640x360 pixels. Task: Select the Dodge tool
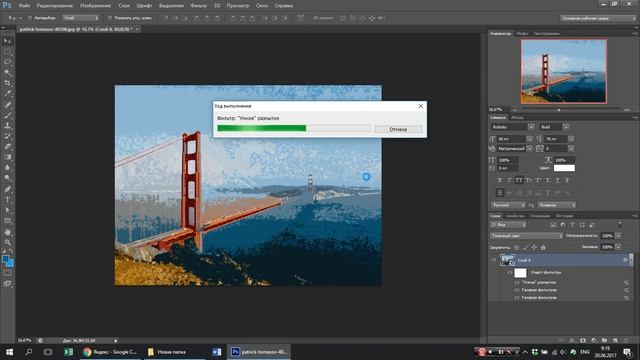point(7,178)
